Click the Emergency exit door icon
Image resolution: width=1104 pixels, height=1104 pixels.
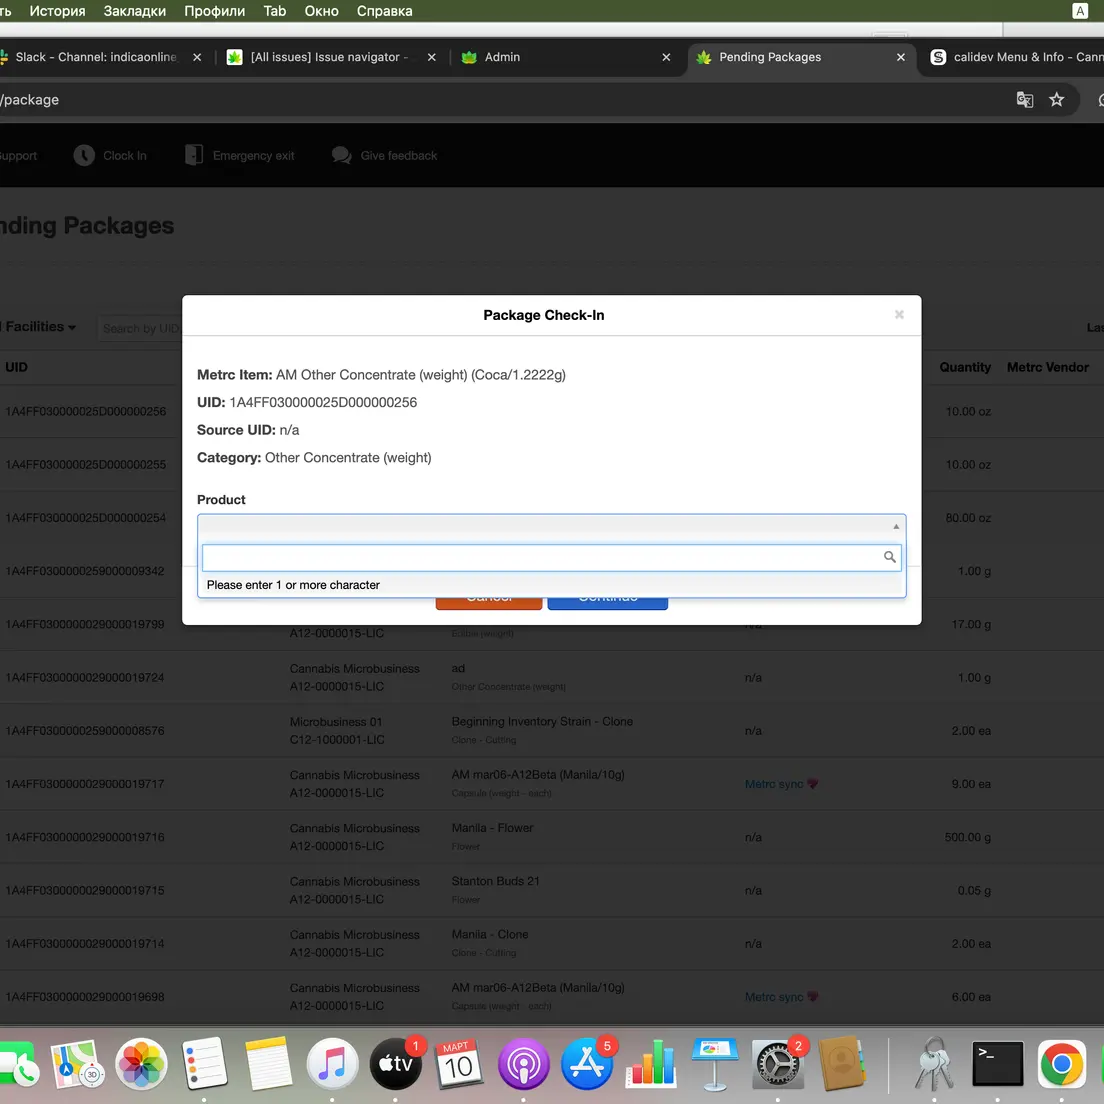tap(194, 155)
